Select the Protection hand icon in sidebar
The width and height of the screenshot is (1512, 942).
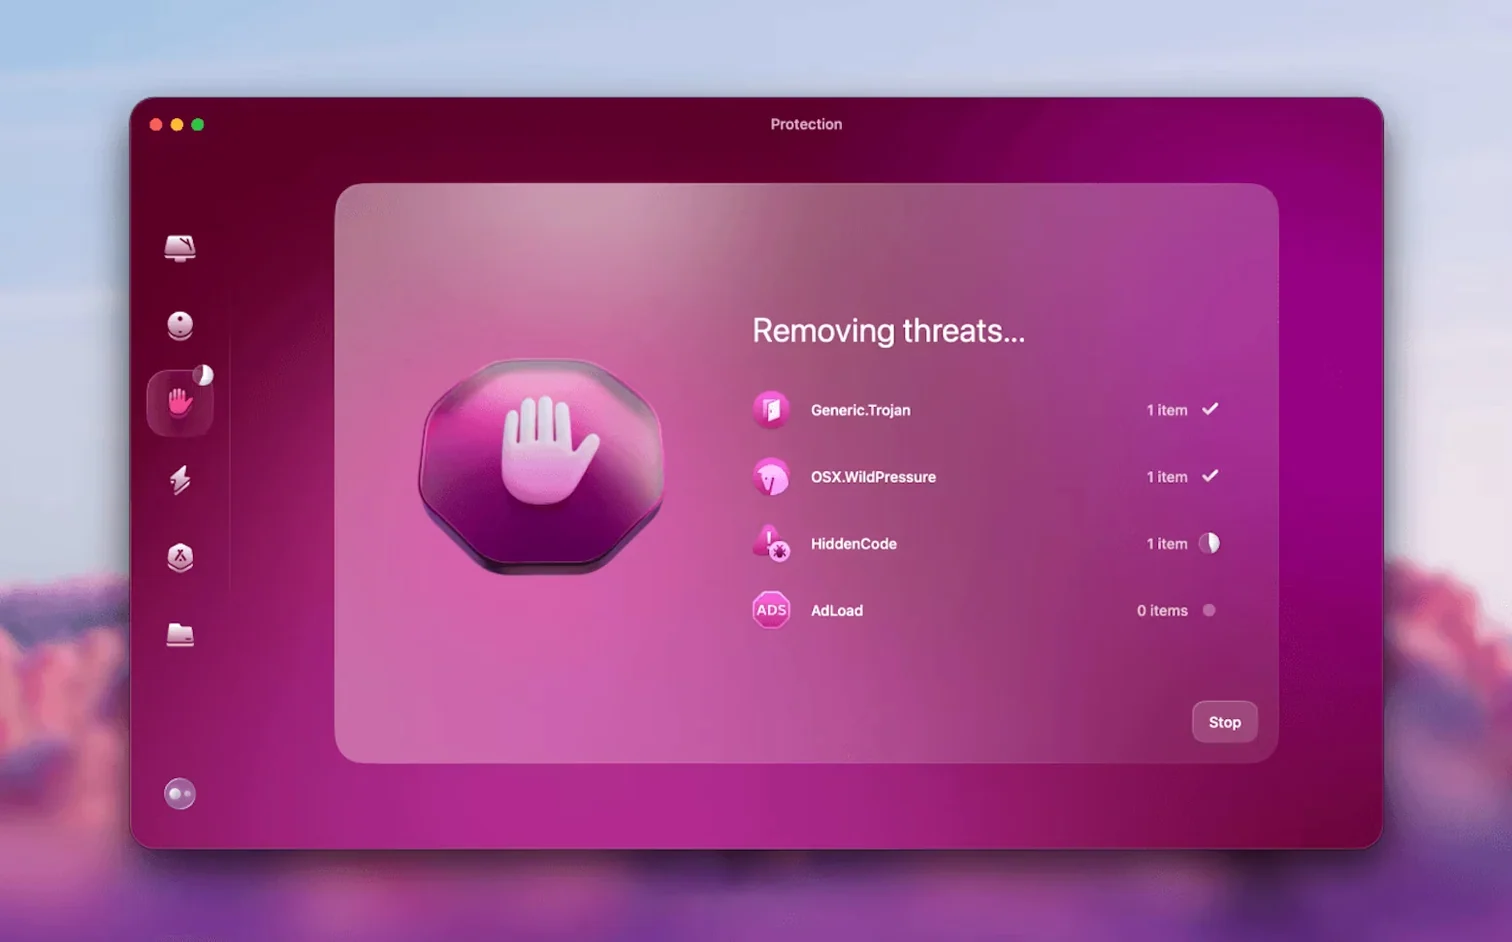click(x=180, y=403)
